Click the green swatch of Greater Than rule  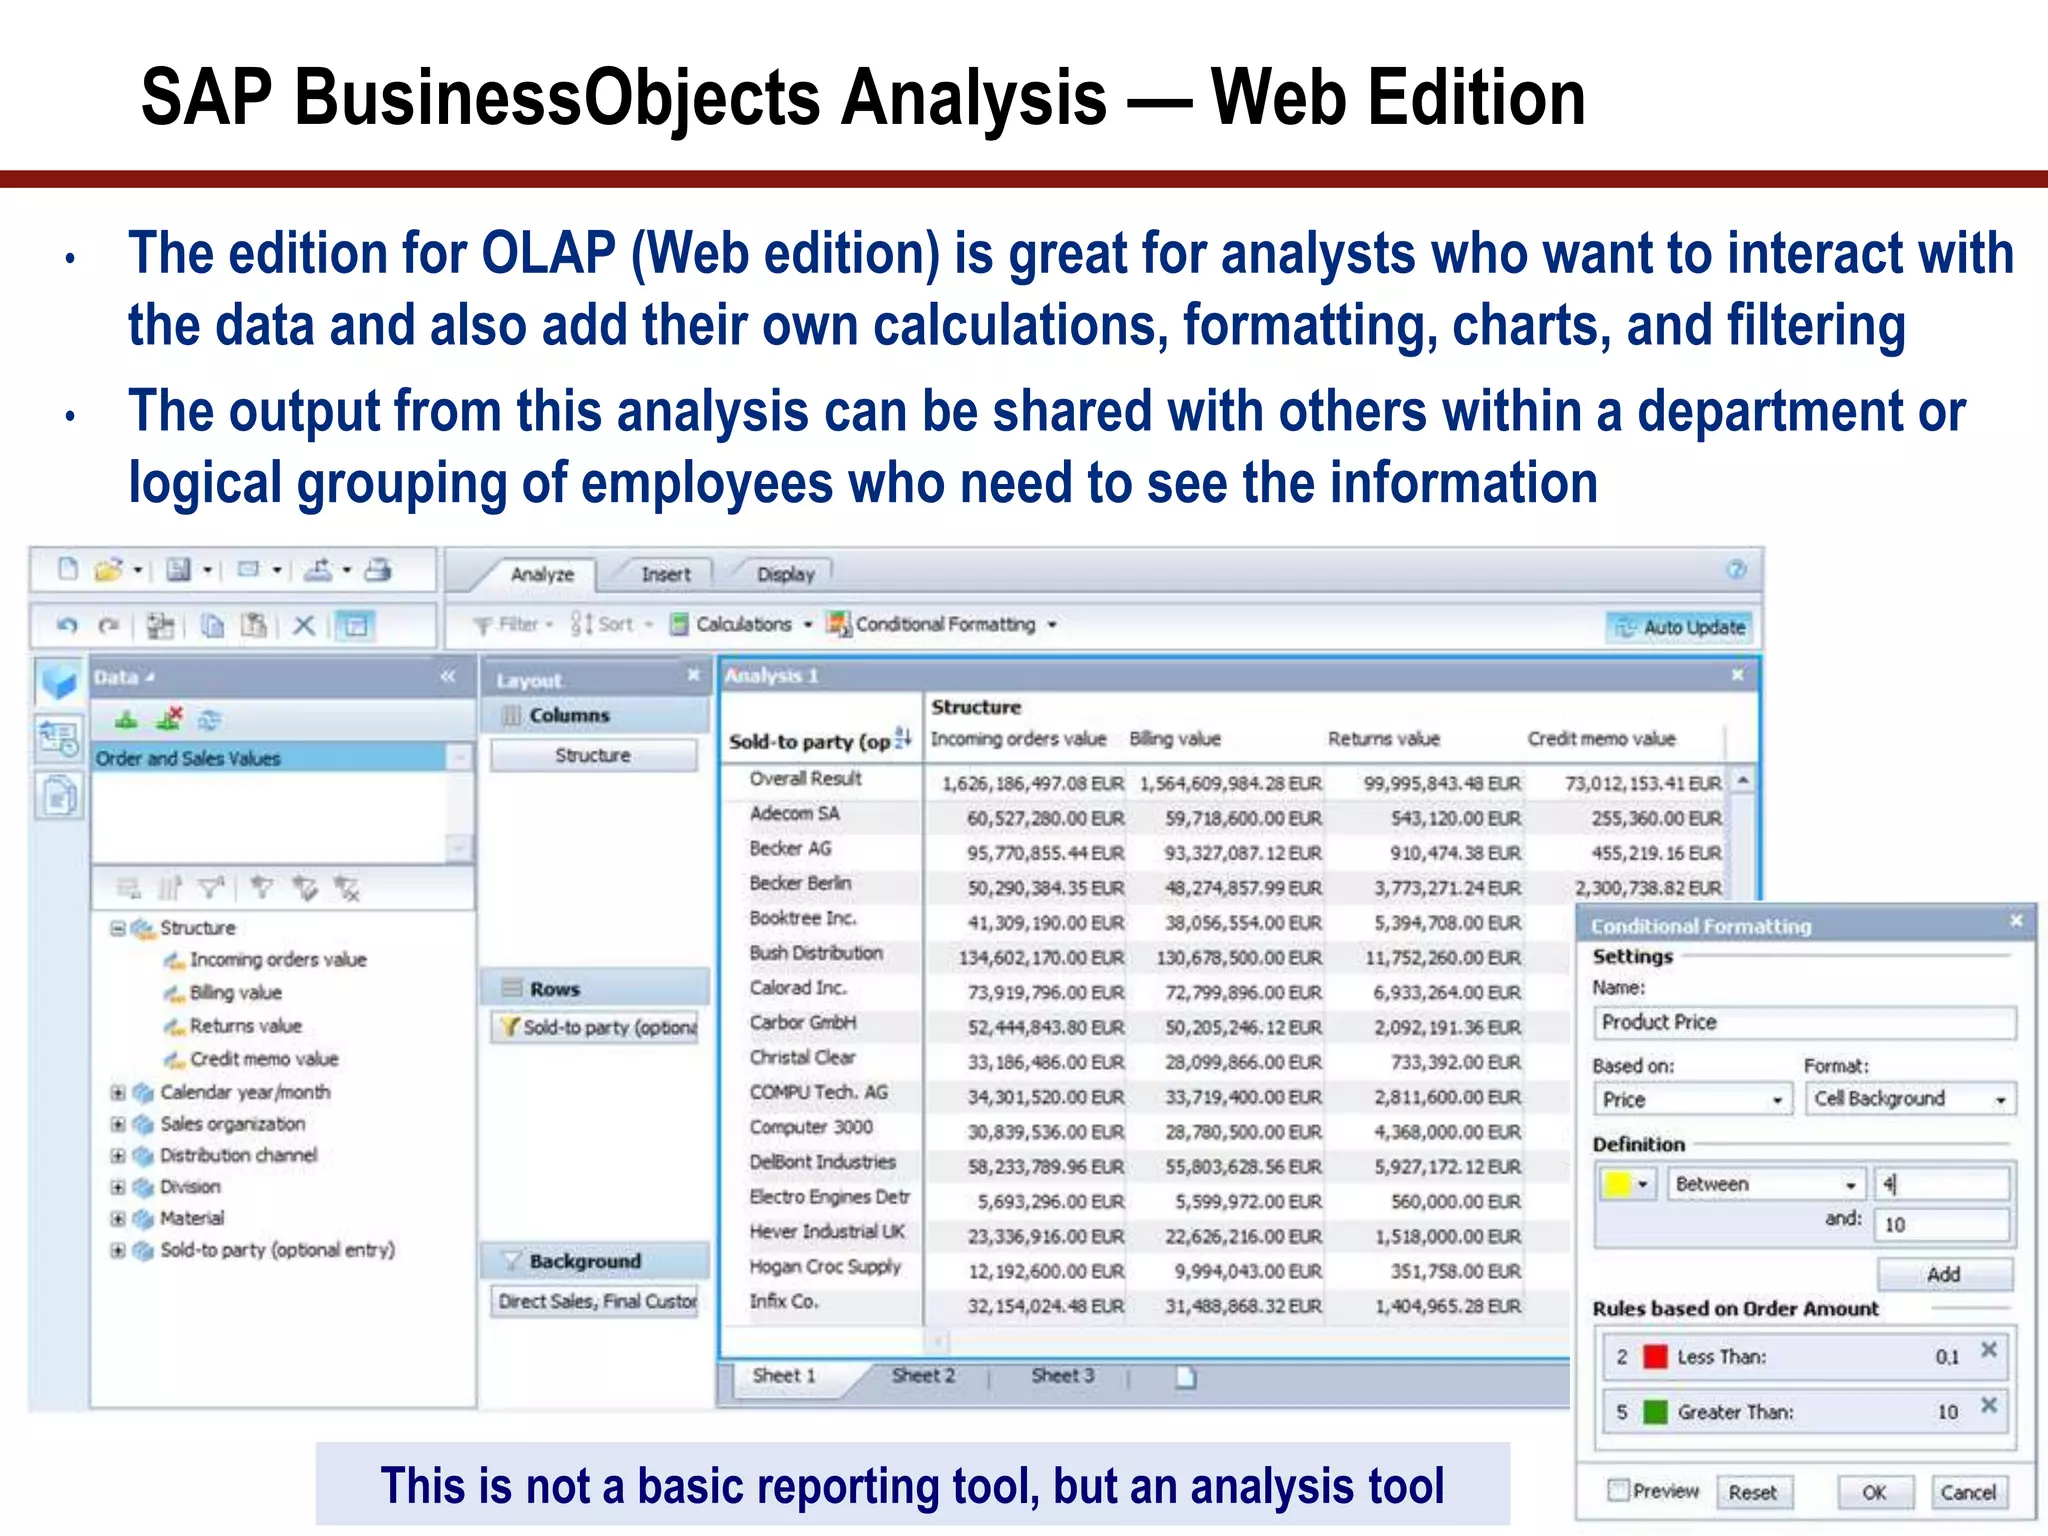[x=1656, y=1412]
